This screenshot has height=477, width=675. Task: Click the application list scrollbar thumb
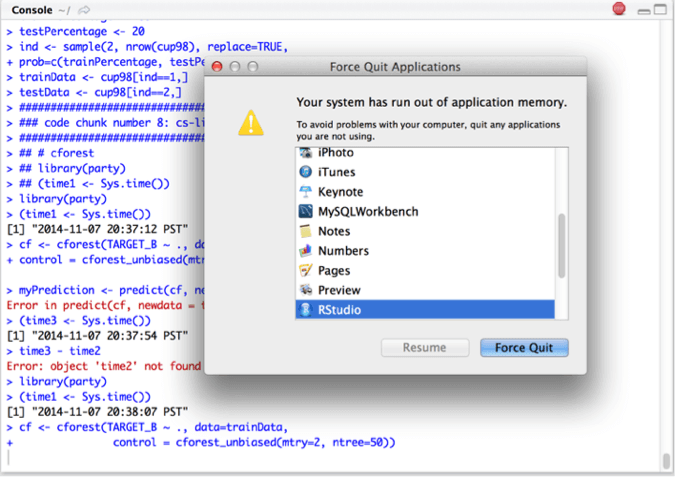tap(561, 246)
